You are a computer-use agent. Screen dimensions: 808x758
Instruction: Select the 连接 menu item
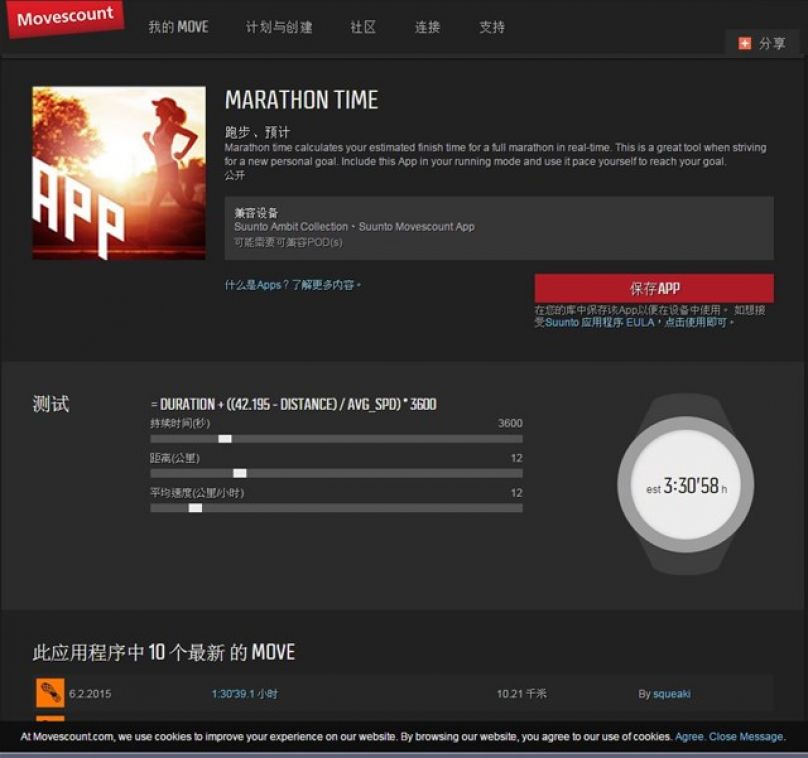[x=427, y=27]
